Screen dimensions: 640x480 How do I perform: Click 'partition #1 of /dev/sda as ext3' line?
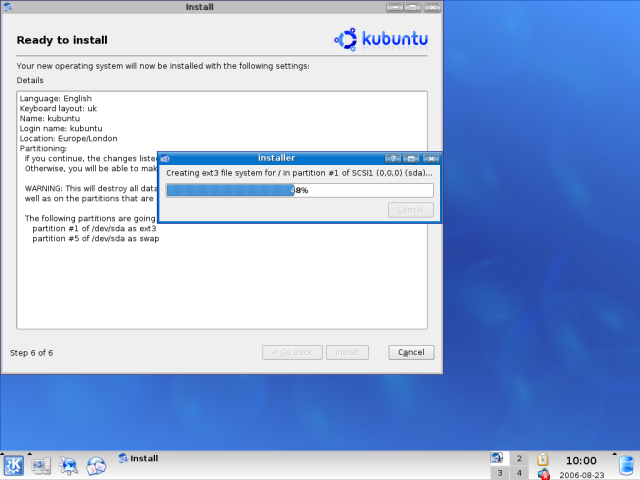pos(94,229)
